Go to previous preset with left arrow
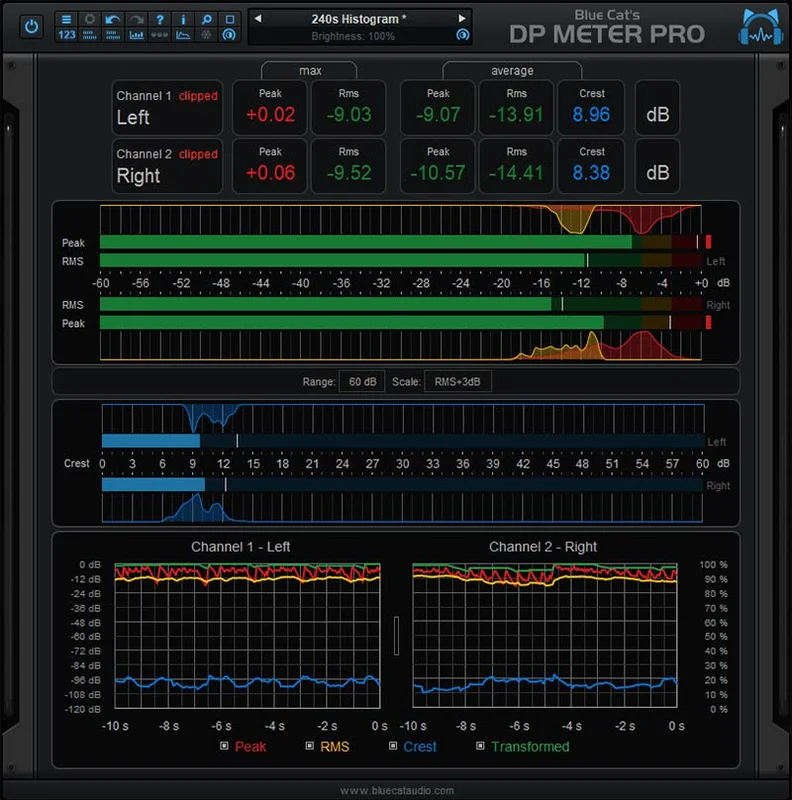Image resolution: width=792 pixels, height=800 pixels. coord(258,19)
